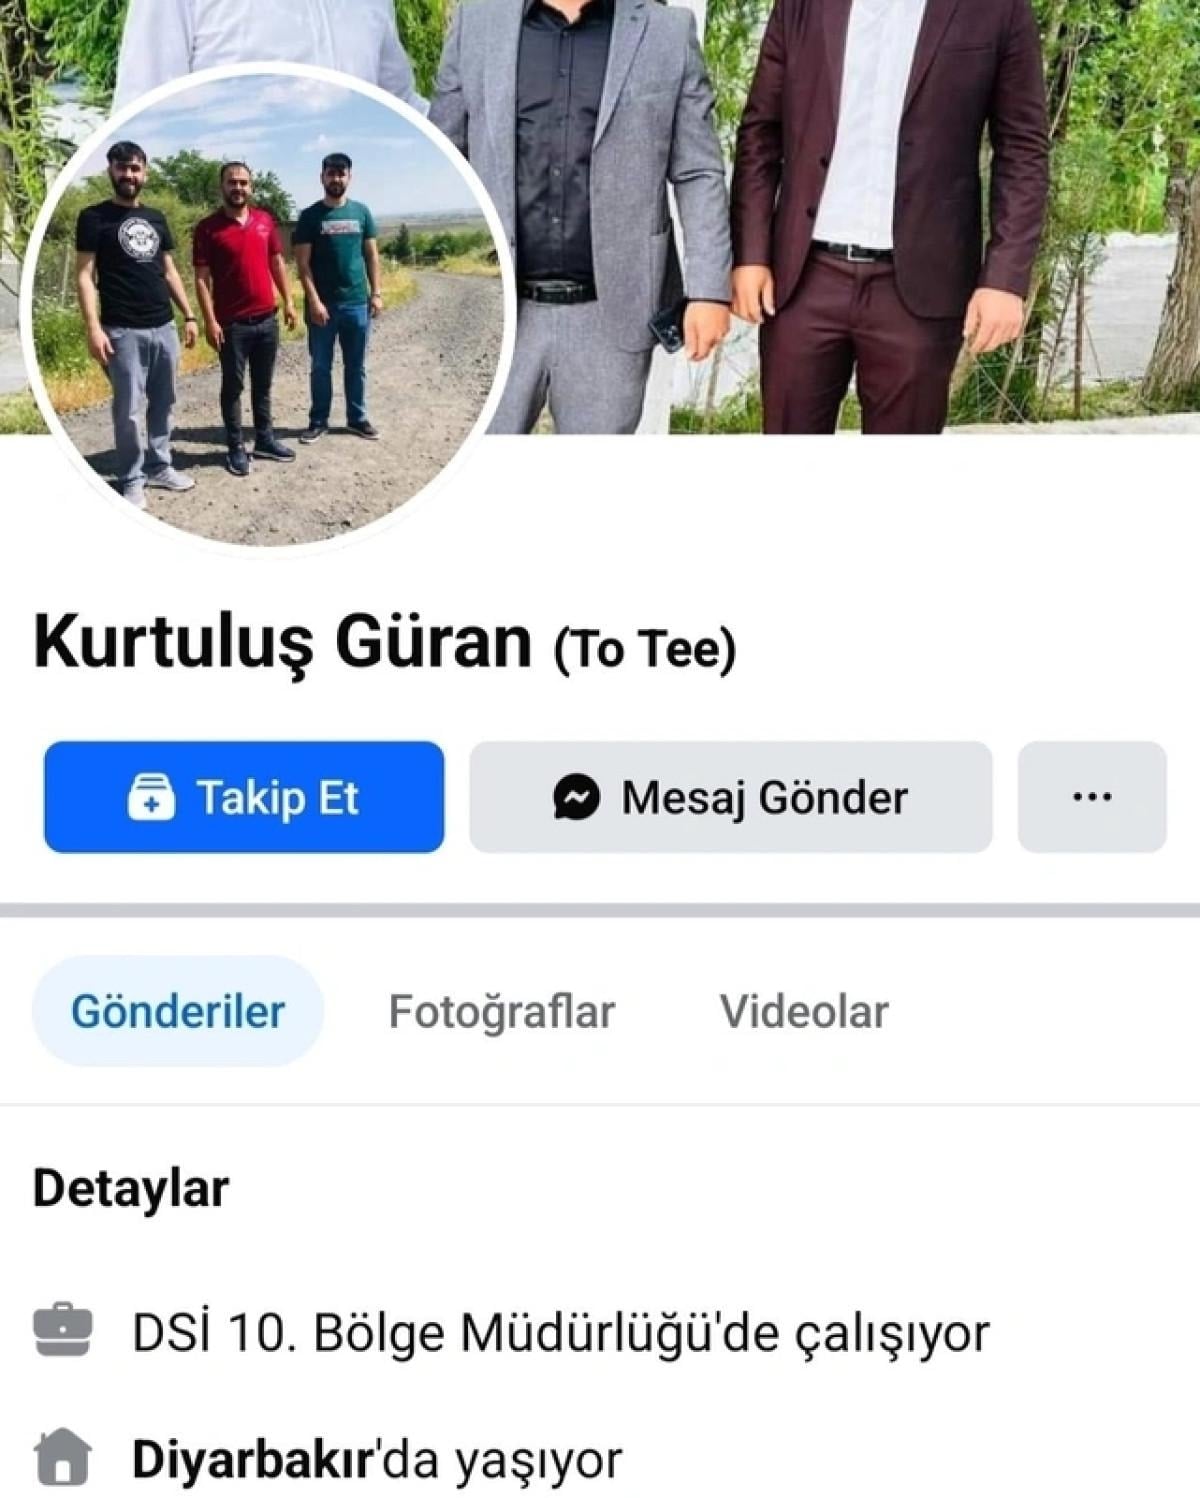Screen dimensions: 1200x1498
Task: Select the Gönderiler tab
Action: click(x=178, y=1011)
